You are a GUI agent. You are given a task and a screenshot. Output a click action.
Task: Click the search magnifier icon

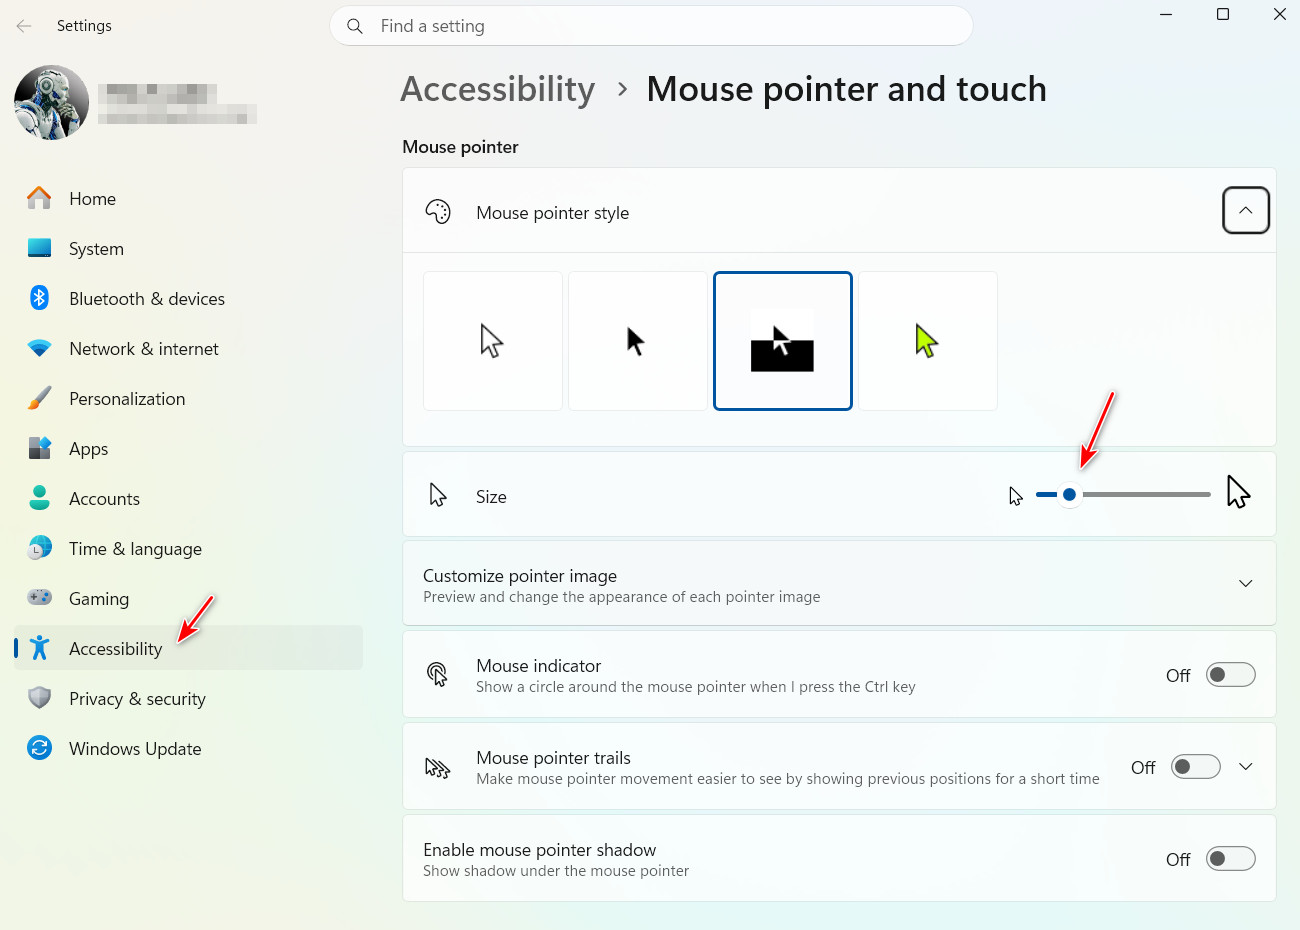(x=355, y=26)
